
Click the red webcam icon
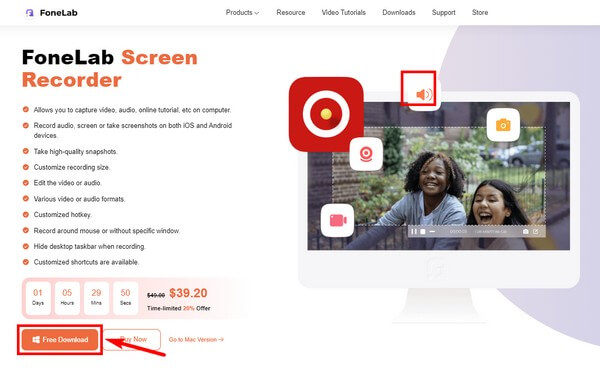pyautogui.click(x=366, y=154)
